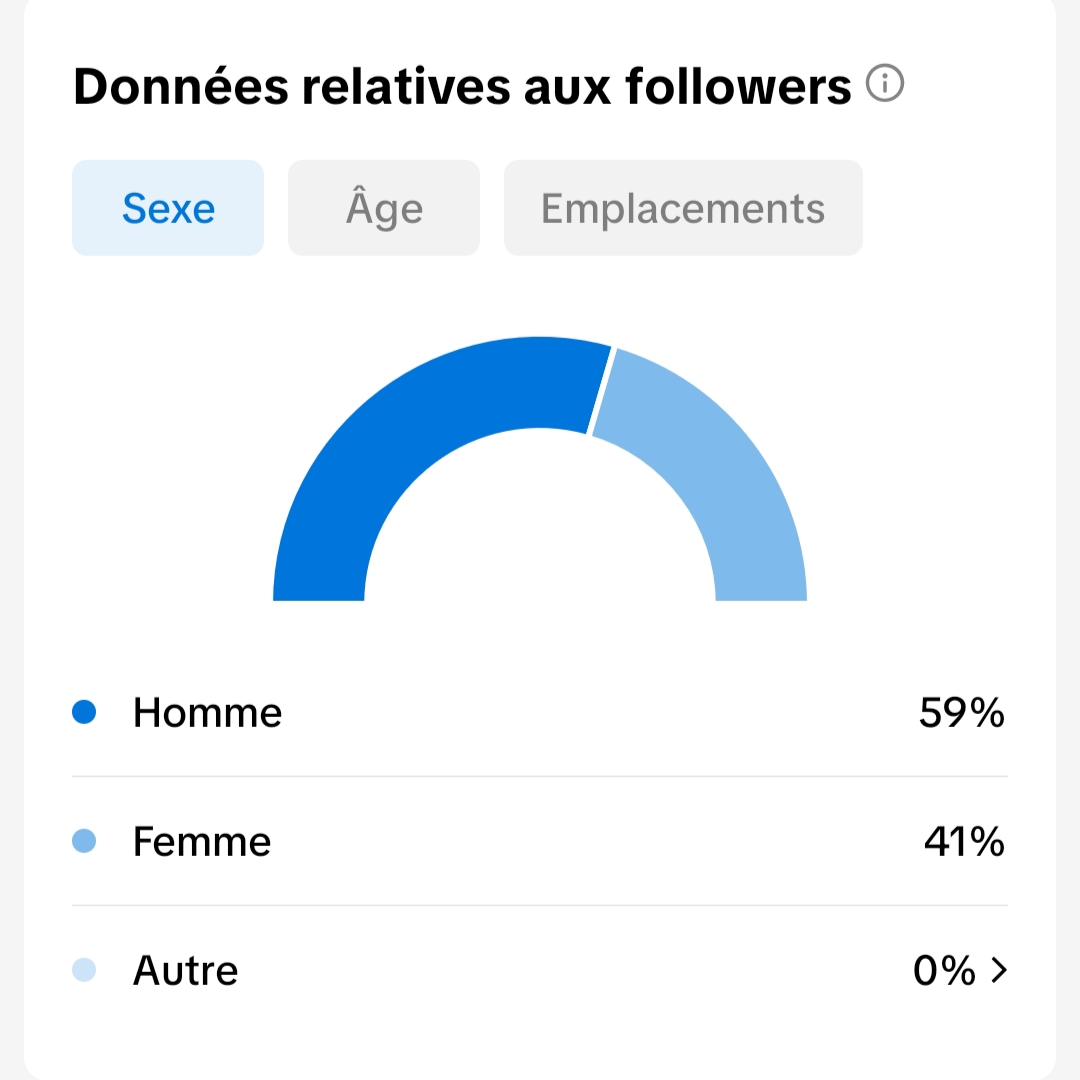Image resolution: width=1080 pixels, height=1080 pixels.
Task: Click the "Données relatives aux followers" heading
Action: click(x=462, y=87)
